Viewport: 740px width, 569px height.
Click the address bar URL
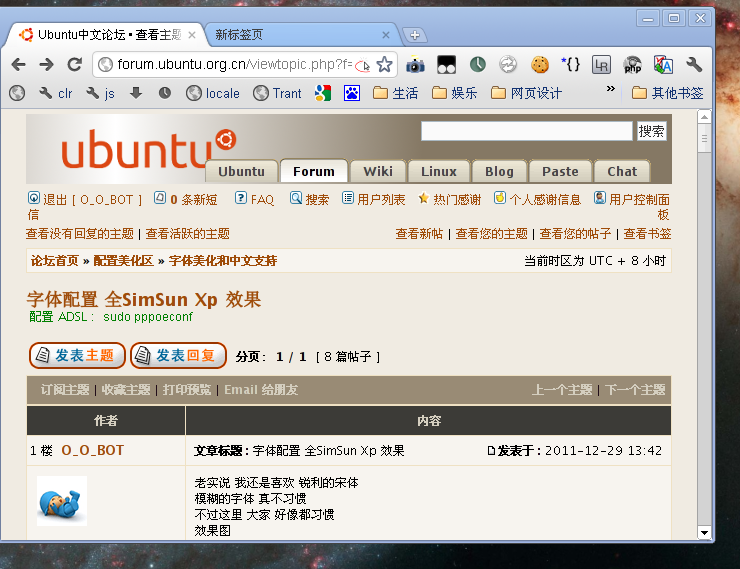click(235, 64)
